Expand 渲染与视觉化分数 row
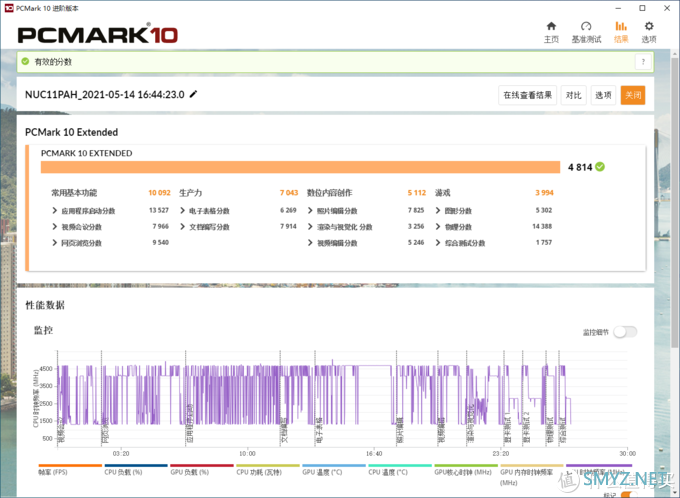680x498 pixels. tap(310, 226)
